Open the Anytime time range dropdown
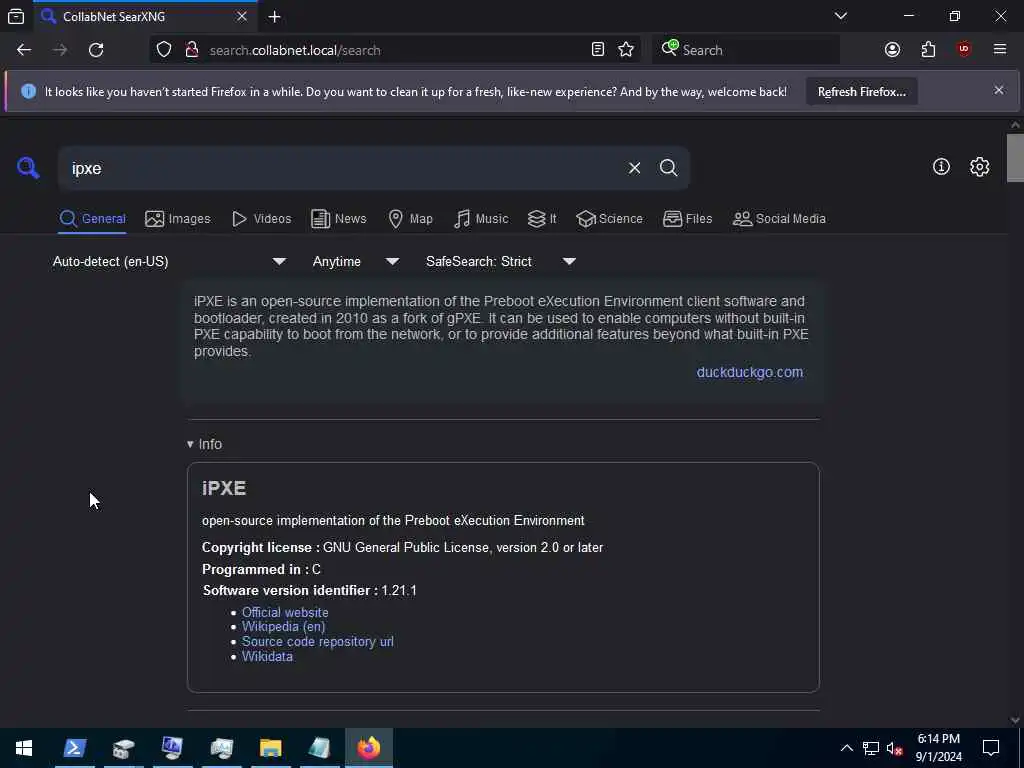This screenshot has height=768, width=1024. pos(355,261)
